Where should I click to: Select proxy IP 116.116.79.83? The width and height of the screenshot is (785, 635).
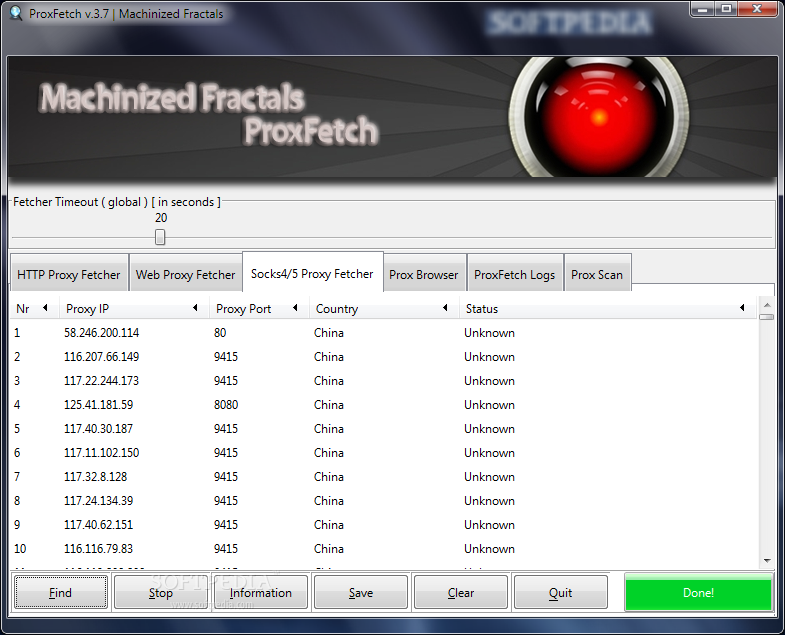(99, 549)
